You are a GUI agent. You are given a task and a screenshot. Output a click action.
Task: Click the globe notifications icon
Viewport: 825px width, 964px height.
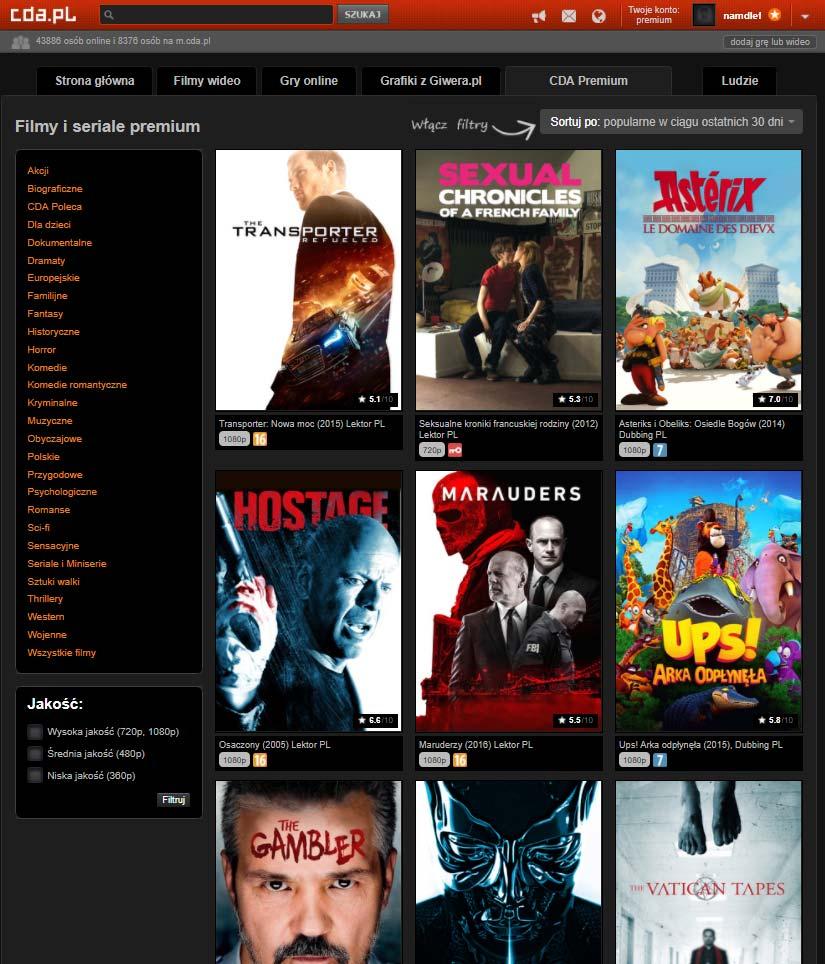coord(598,16)
